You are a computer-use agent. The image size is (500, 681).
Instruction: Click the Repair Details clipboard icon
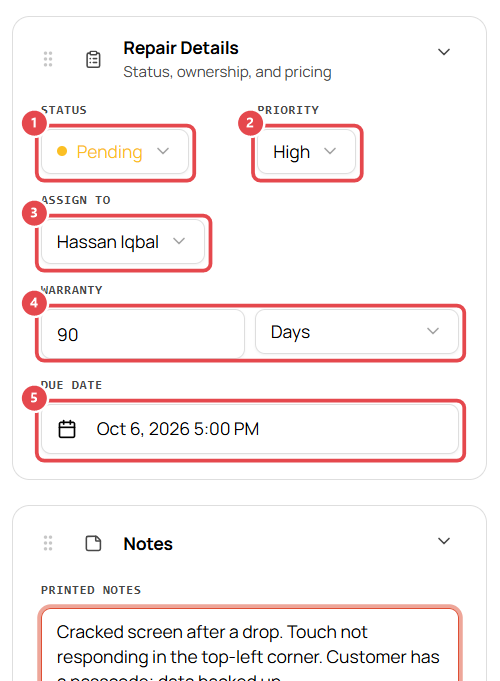click(93, 60)
